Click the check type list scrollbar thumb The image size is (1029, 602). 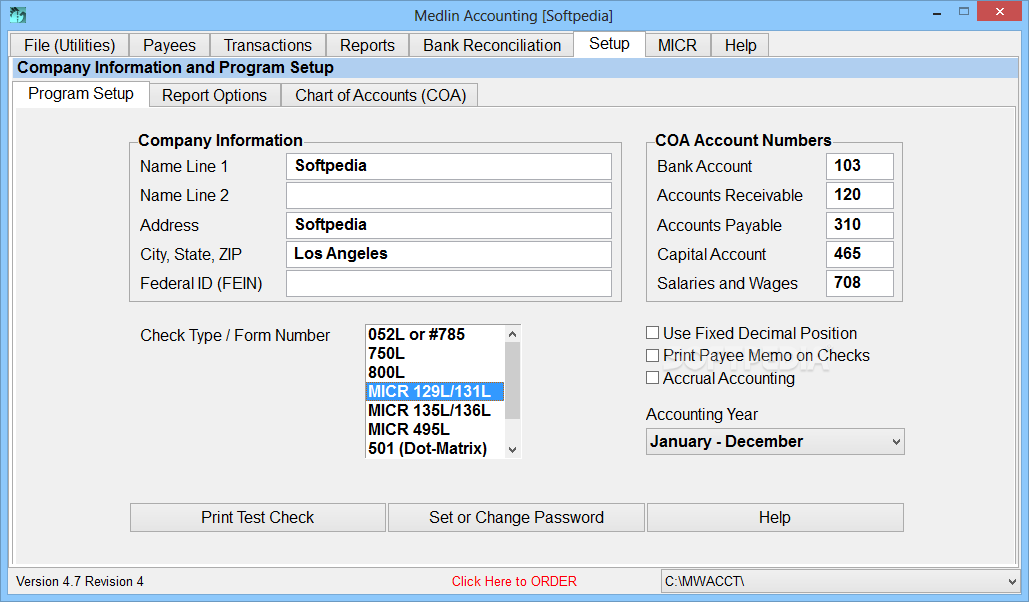click(513, 380)
